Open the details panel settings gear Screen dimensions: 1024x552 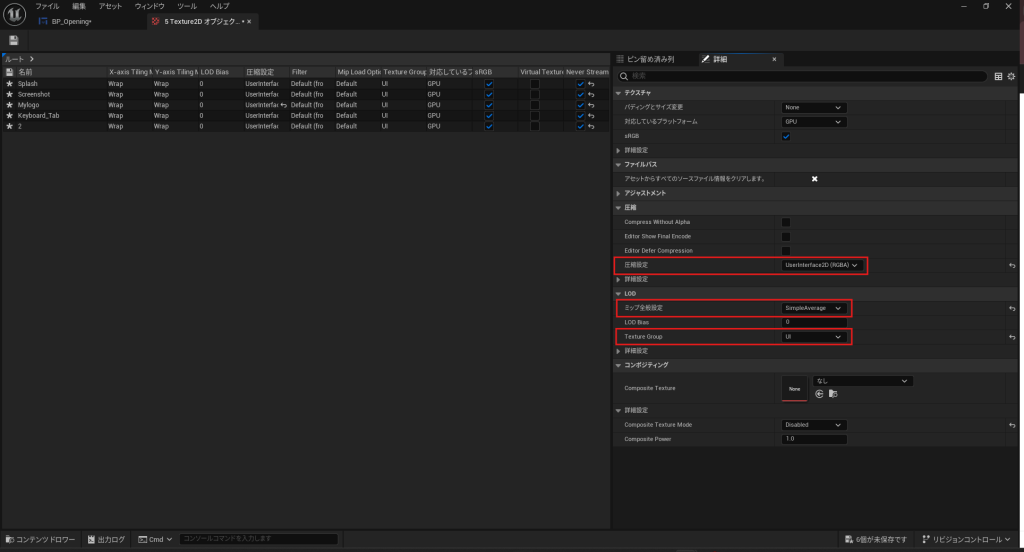point(1011,76)
